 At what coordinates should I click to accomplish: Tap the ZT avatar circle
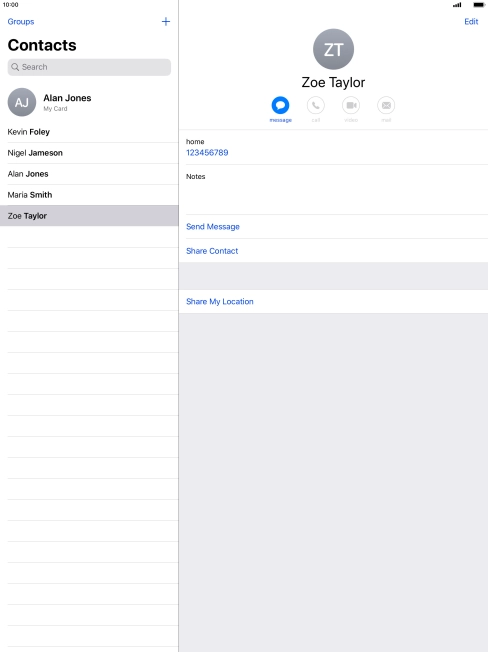(333, 49)
